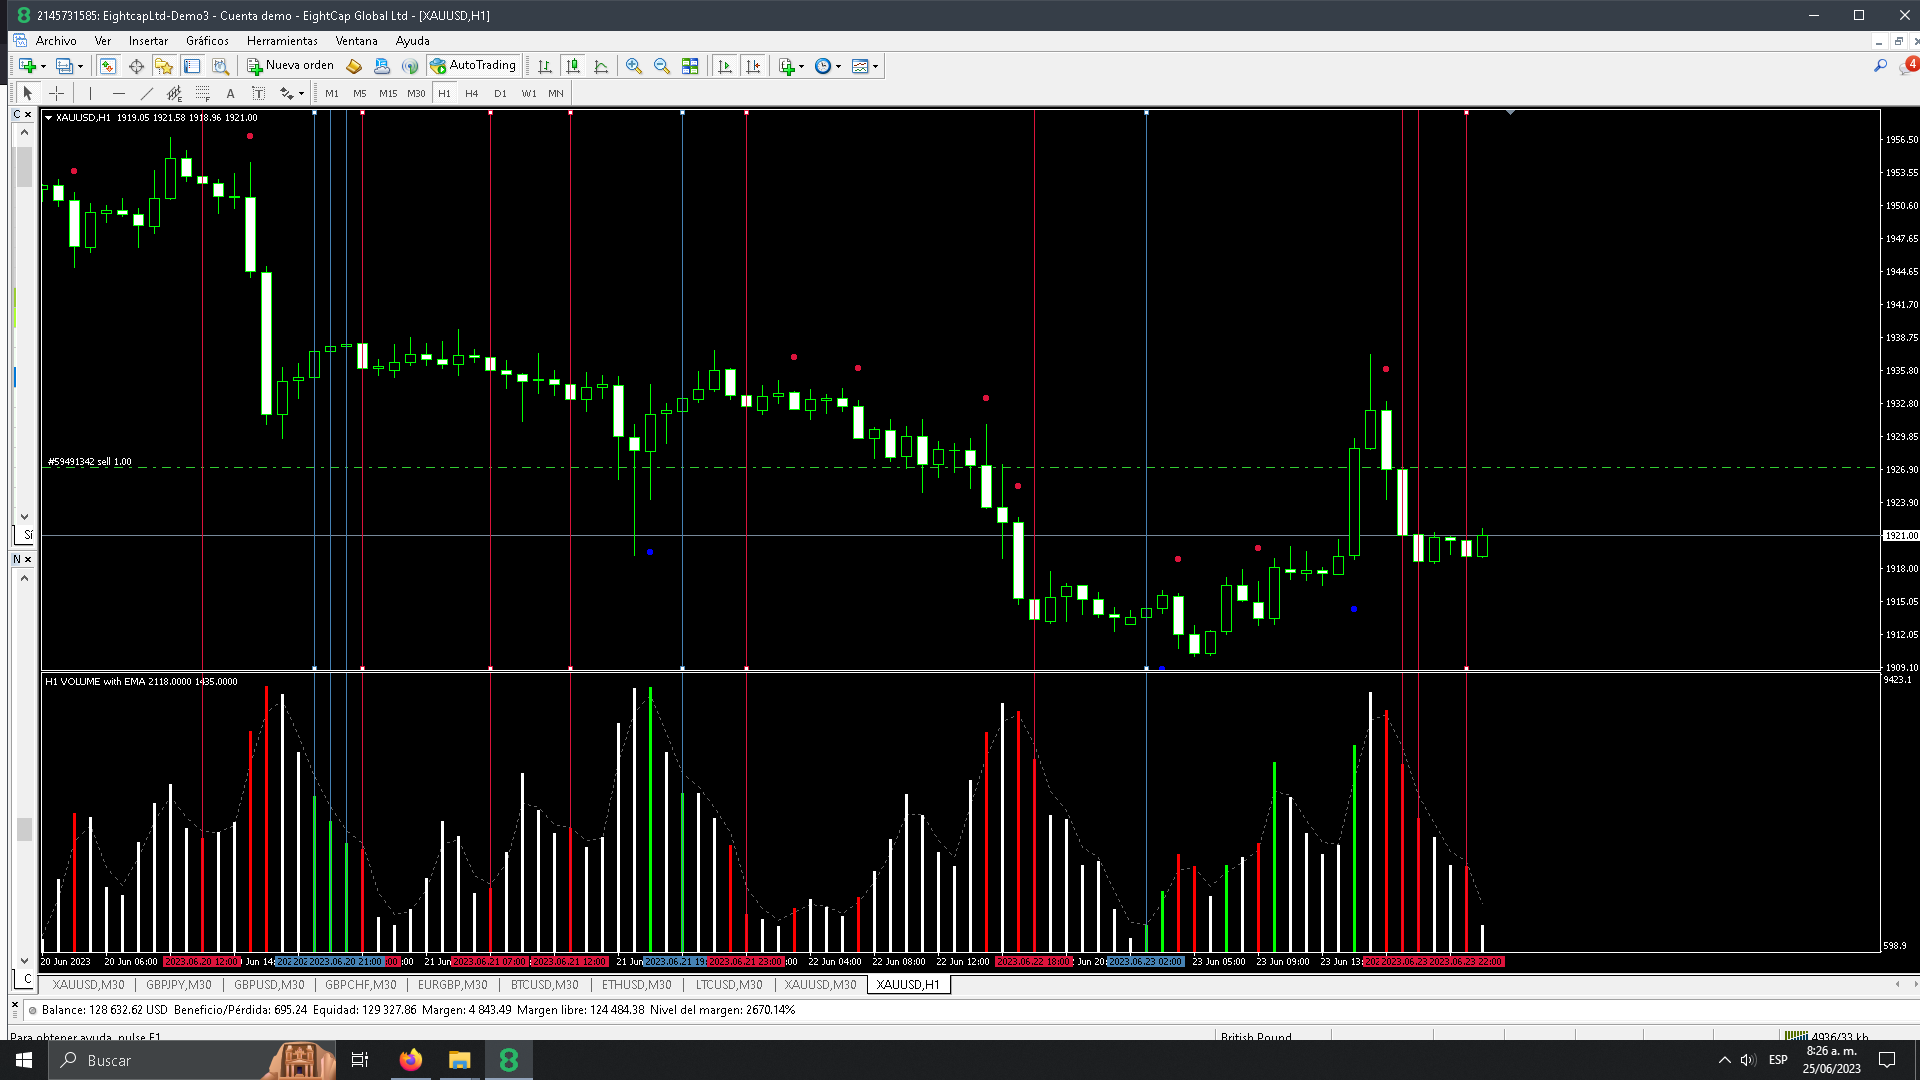Click the zoom in magnifier icon
This screenshot has height=1080, width=1920.
(633, 66)
